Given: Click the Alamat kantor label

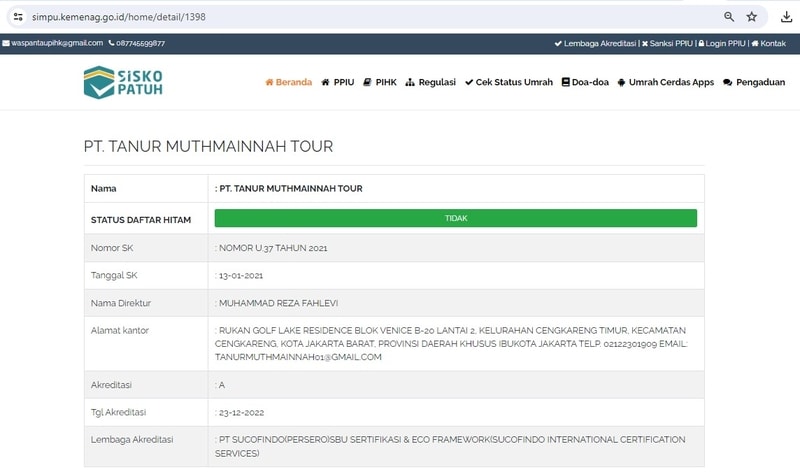Looking at the screenshot, I should pyautogui.click(x=120, y=331).
